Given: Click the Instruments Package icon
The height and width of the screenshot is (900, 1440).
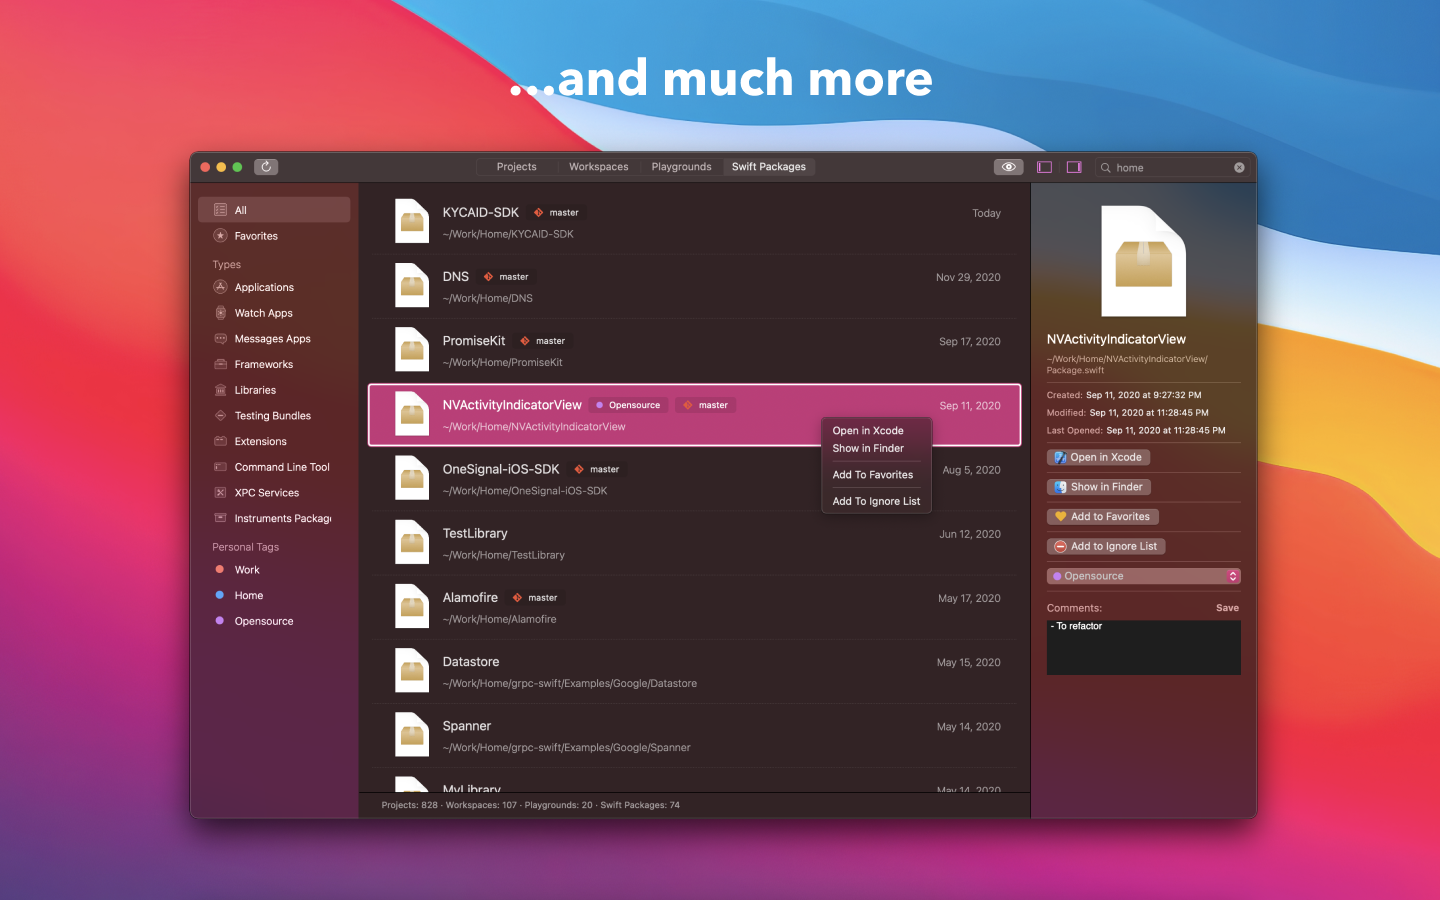Looking at the screenshot, I should pyautogui.click(x=221, y=518).
